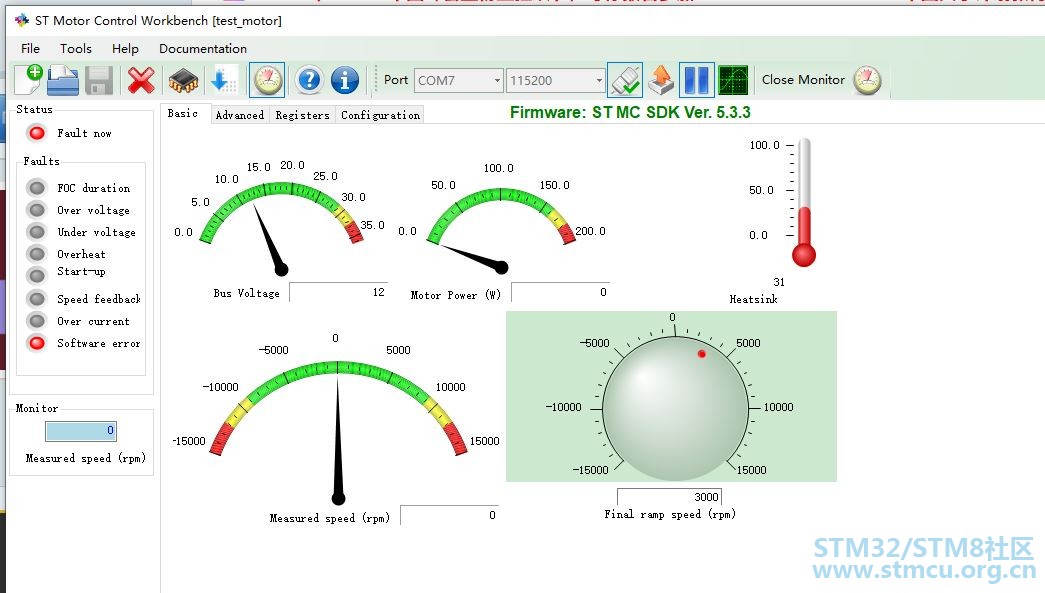
Task: Click the Start-up fault indicator
Action: (37, 275)
